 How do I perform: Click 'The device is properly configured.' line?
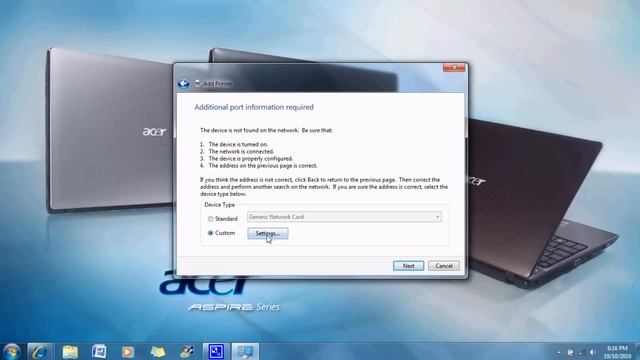coord(251,158)
